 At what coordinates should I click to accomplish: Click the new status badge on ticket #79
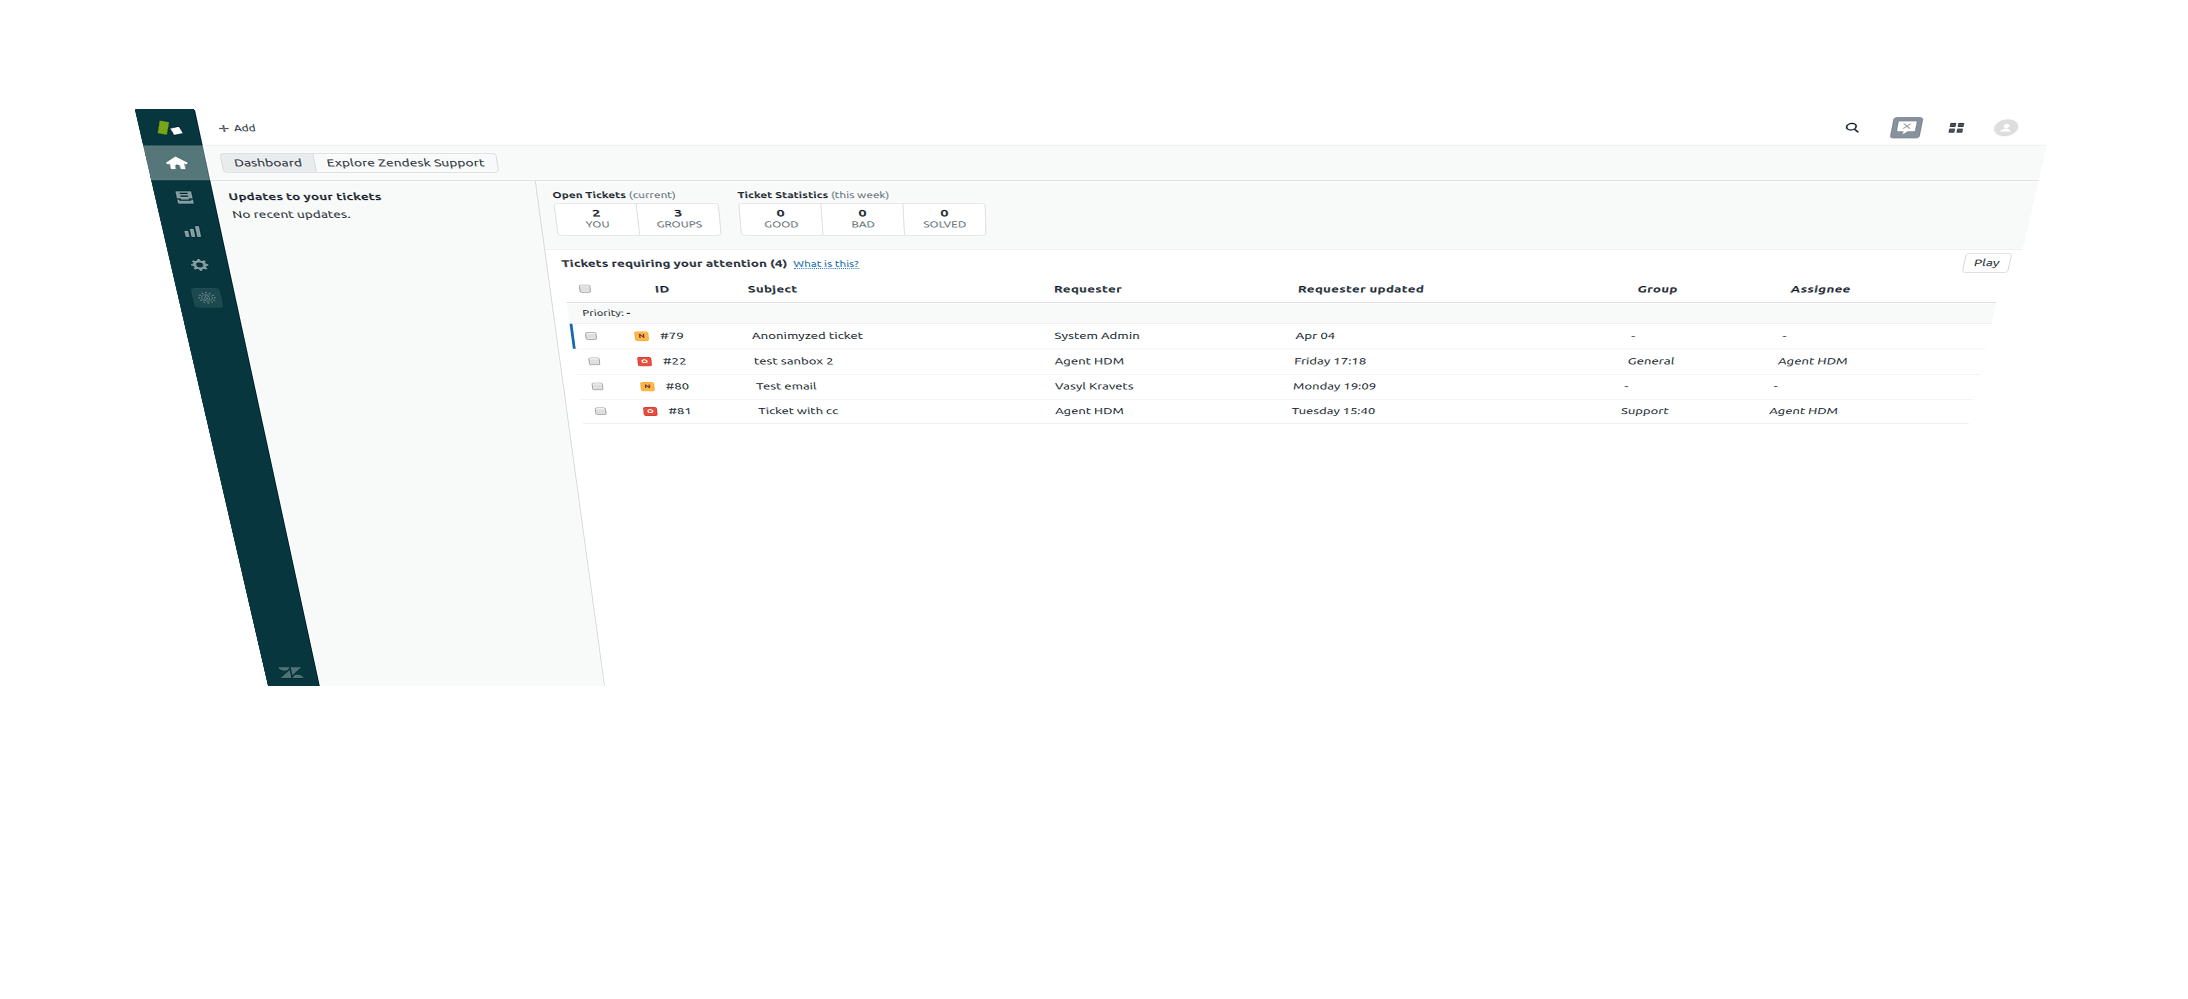[641, 336]
